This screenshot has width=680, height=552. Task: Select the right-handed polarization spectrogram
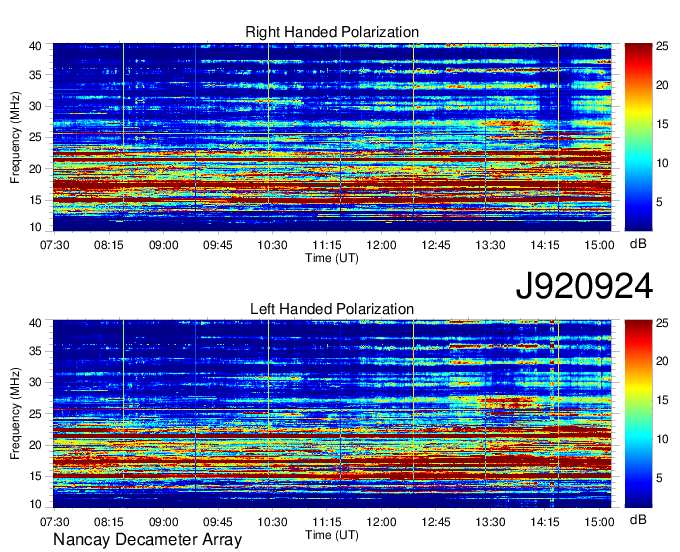click(x=332, y=137)
